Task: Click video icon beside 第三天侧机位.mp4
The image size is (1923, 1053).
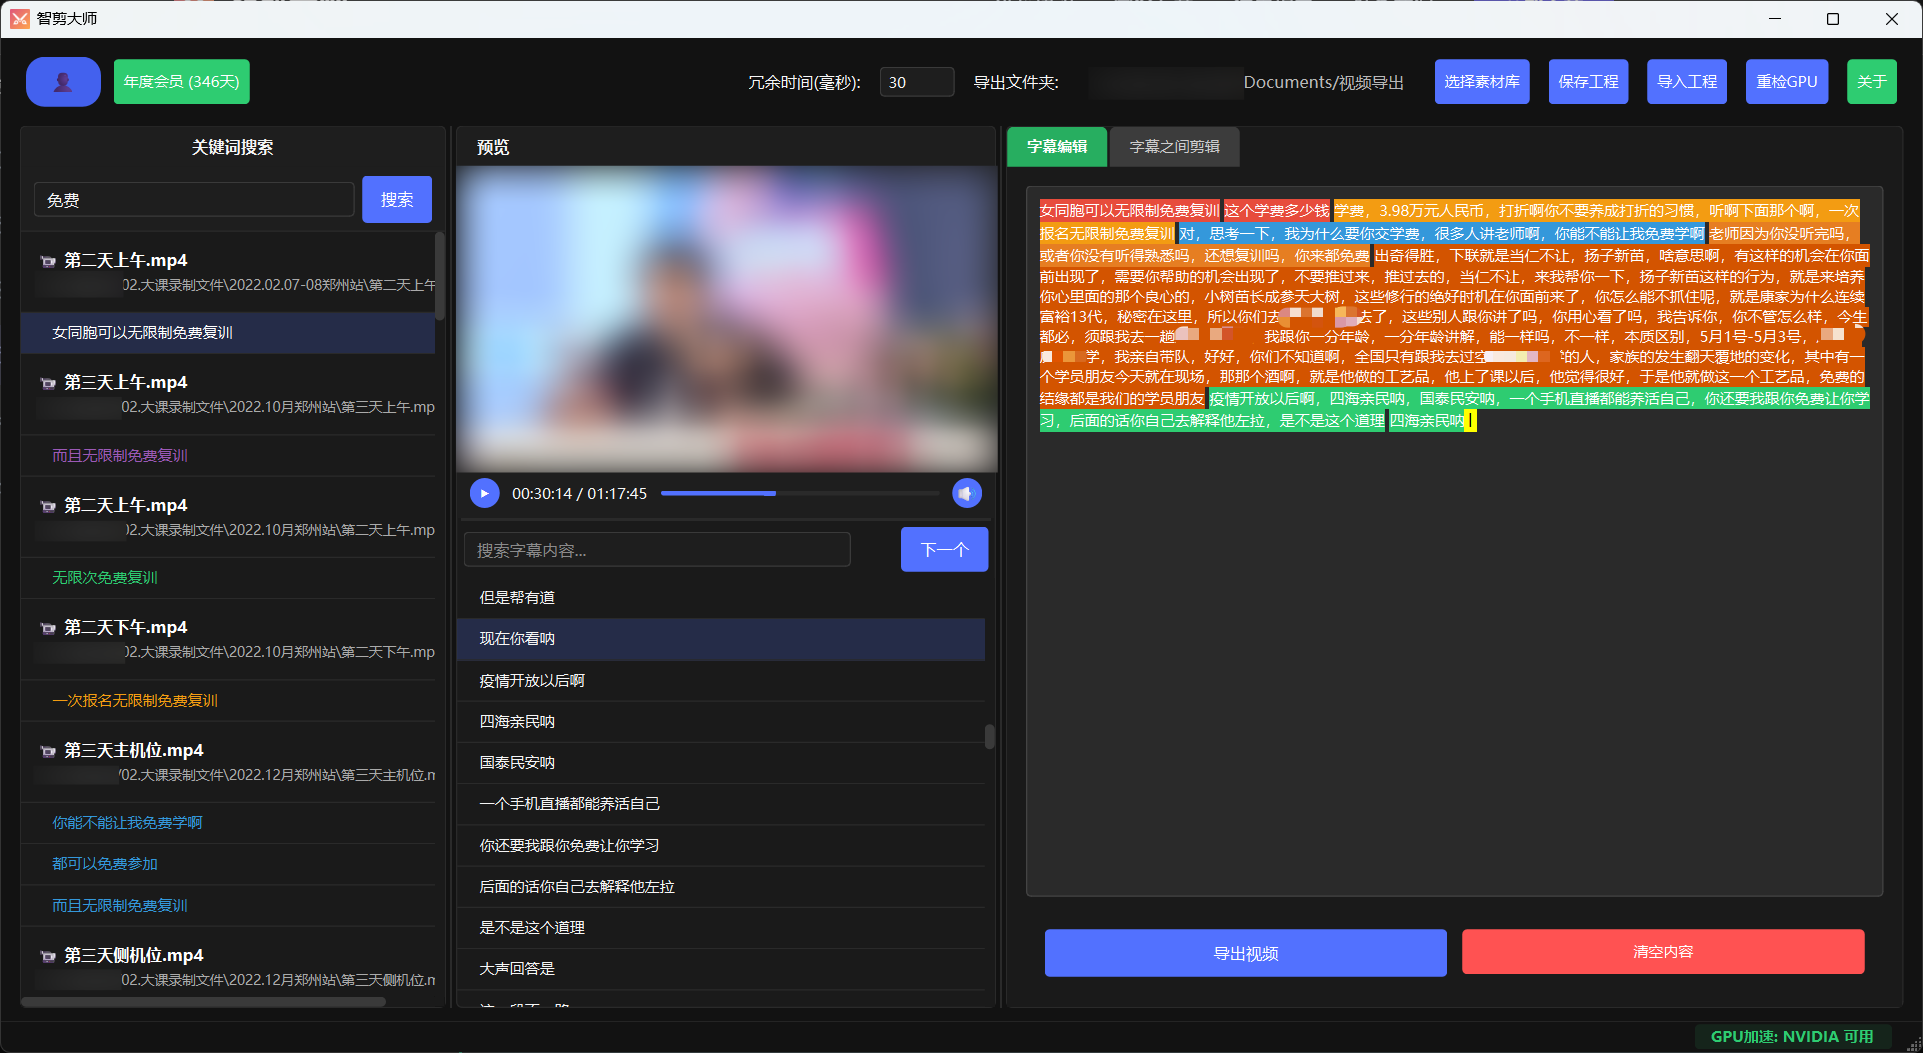Action: 47,956
